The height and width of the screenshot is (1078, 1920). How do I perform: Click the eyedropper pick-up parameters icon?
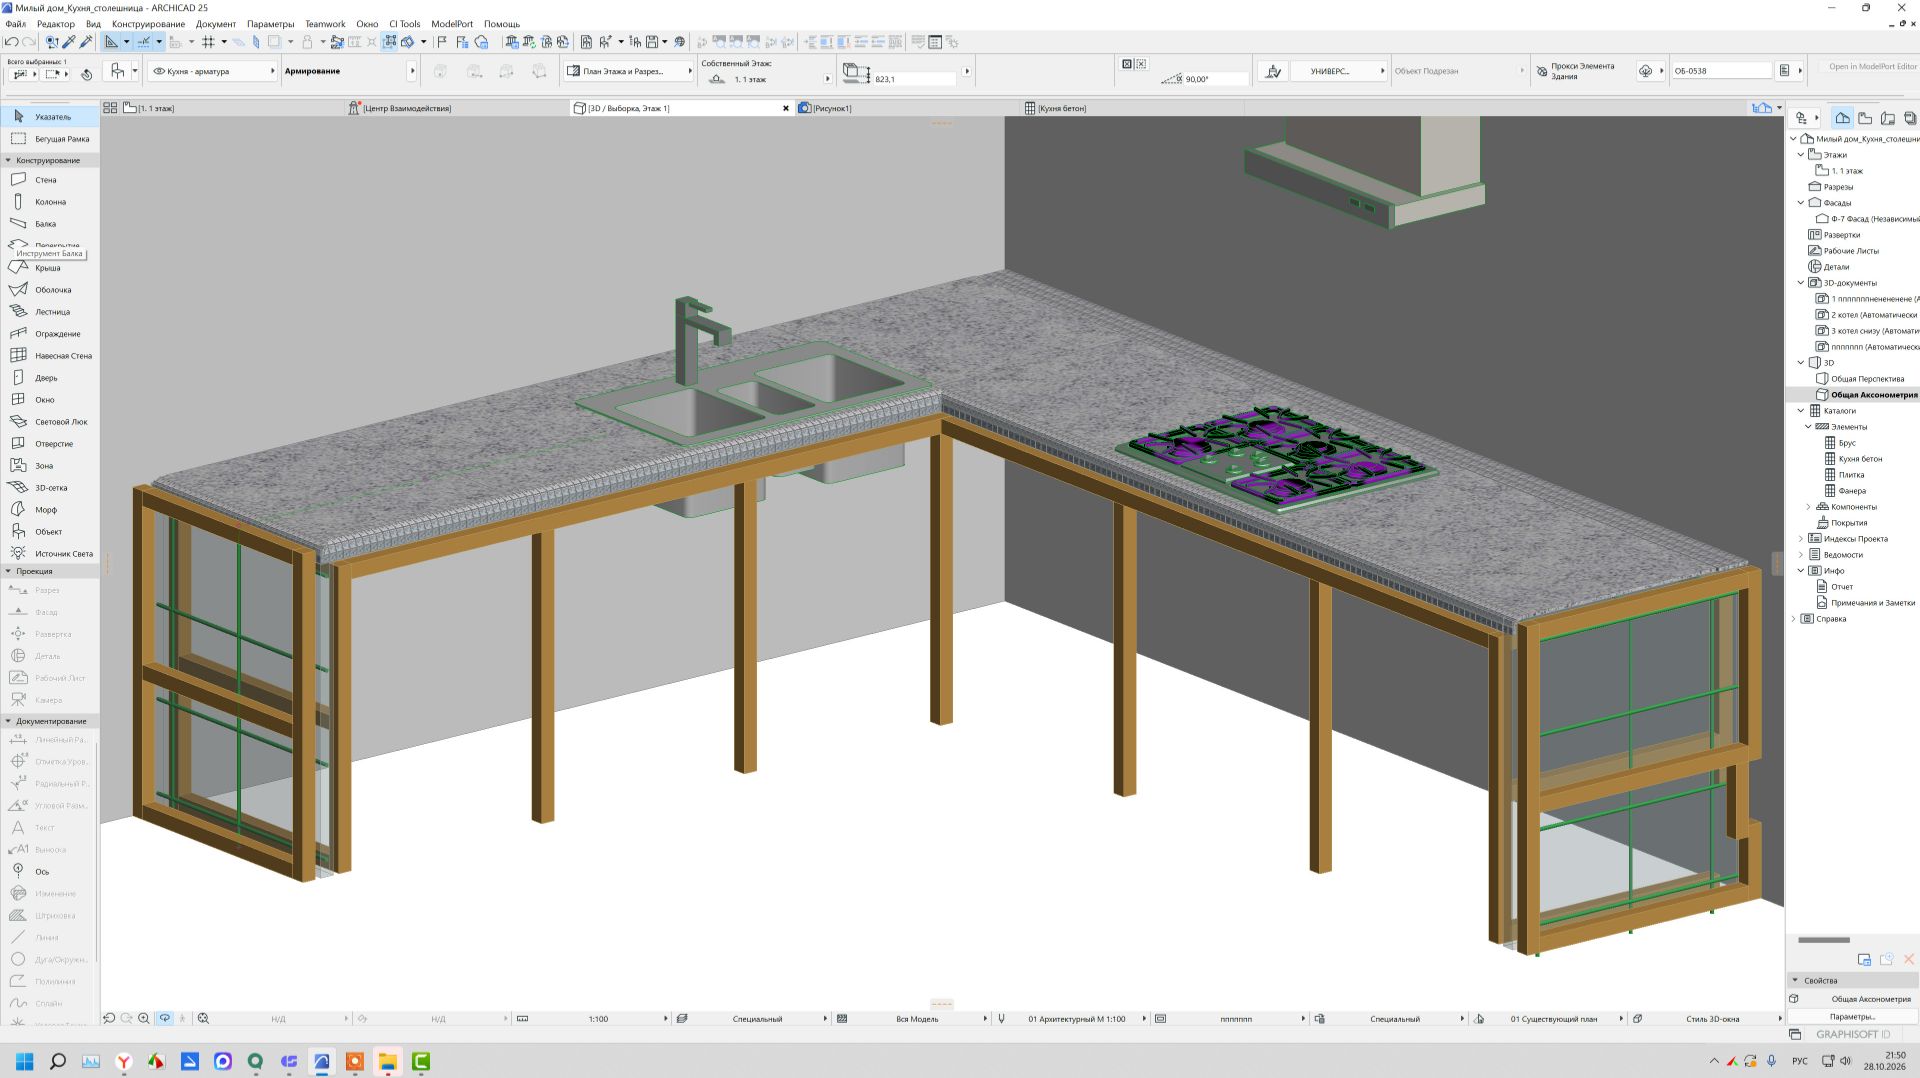tap(69, 42)
